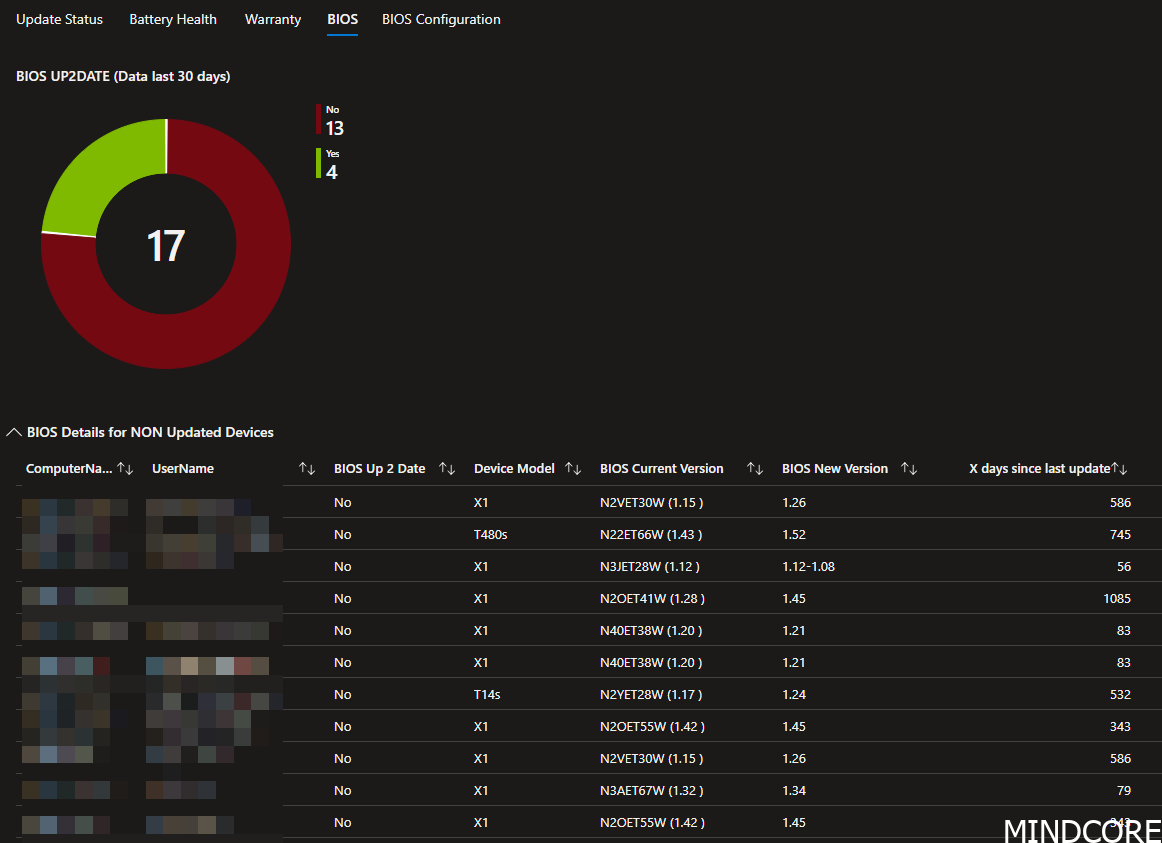This screenshot has height=843, width=1162.
Task: Click new version value 1.24
Action: click(x=794, y=694)
